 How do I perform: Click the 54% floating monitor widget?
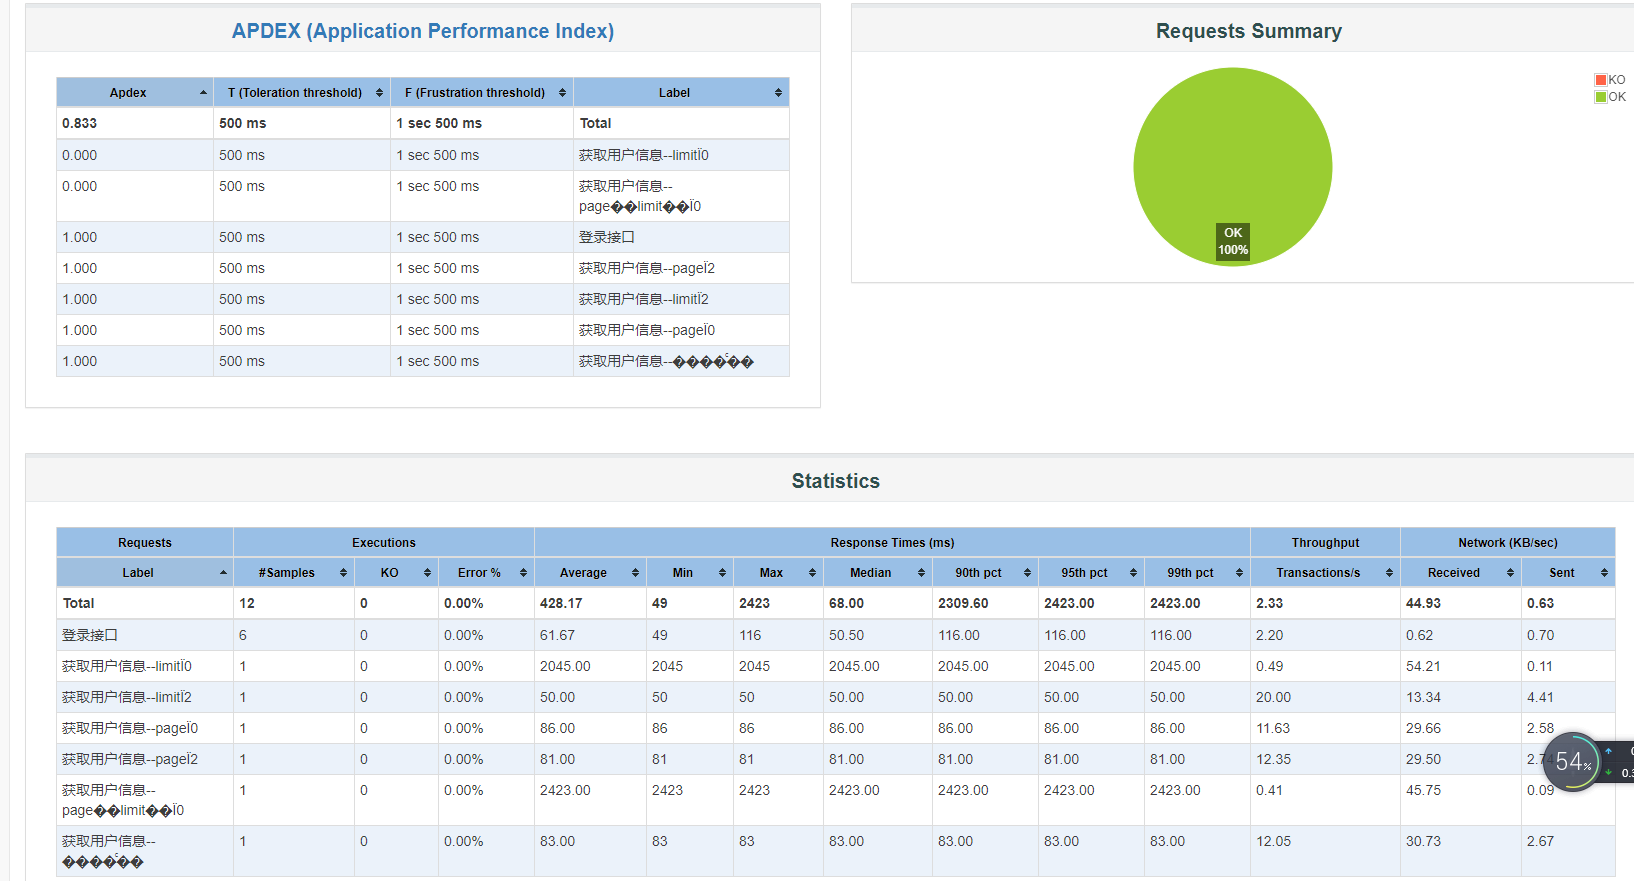point(1572,762)
